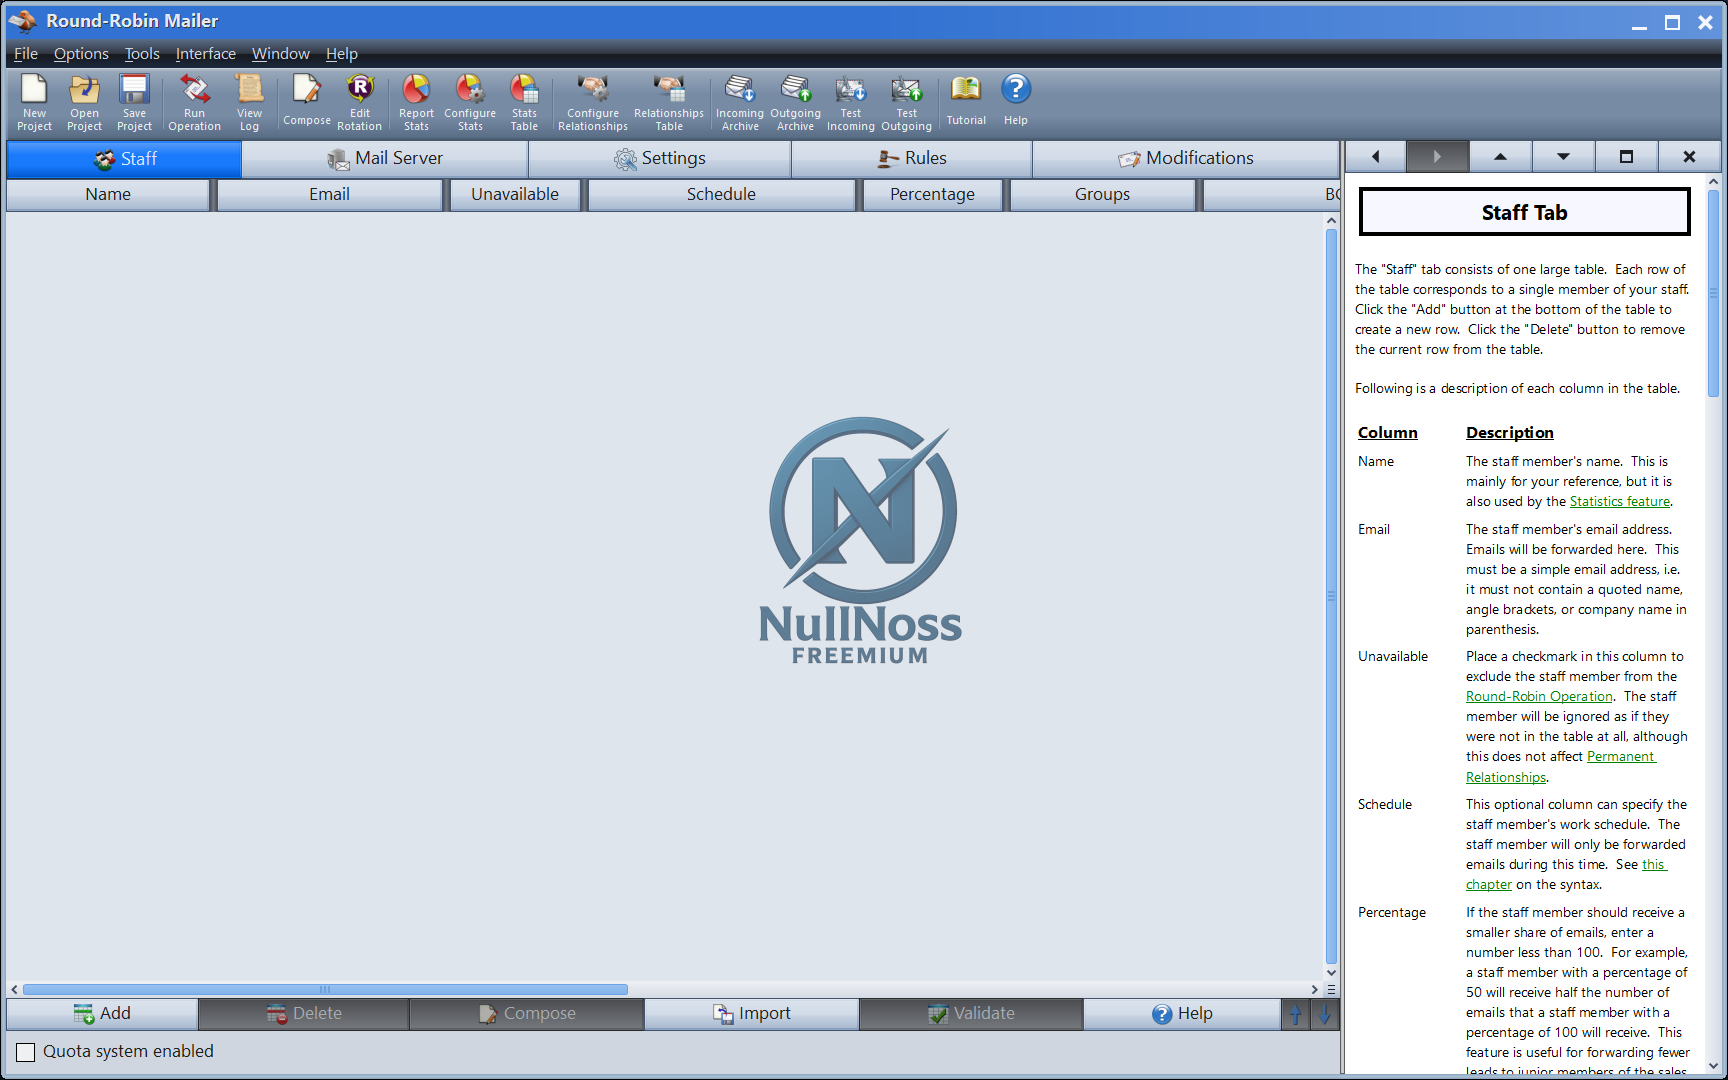Open the Tutorial book icon
The height and width of the screenshot is (1080, 1728).
tap(965, 100)
